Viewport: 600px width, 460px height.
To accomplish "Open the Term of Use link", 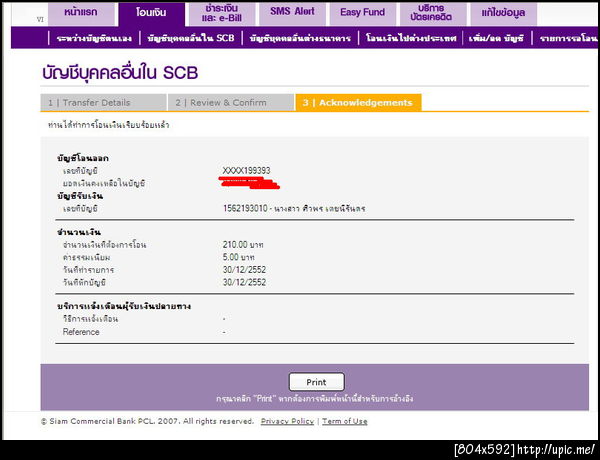I will pyautogui.click(x=344, y=421).
